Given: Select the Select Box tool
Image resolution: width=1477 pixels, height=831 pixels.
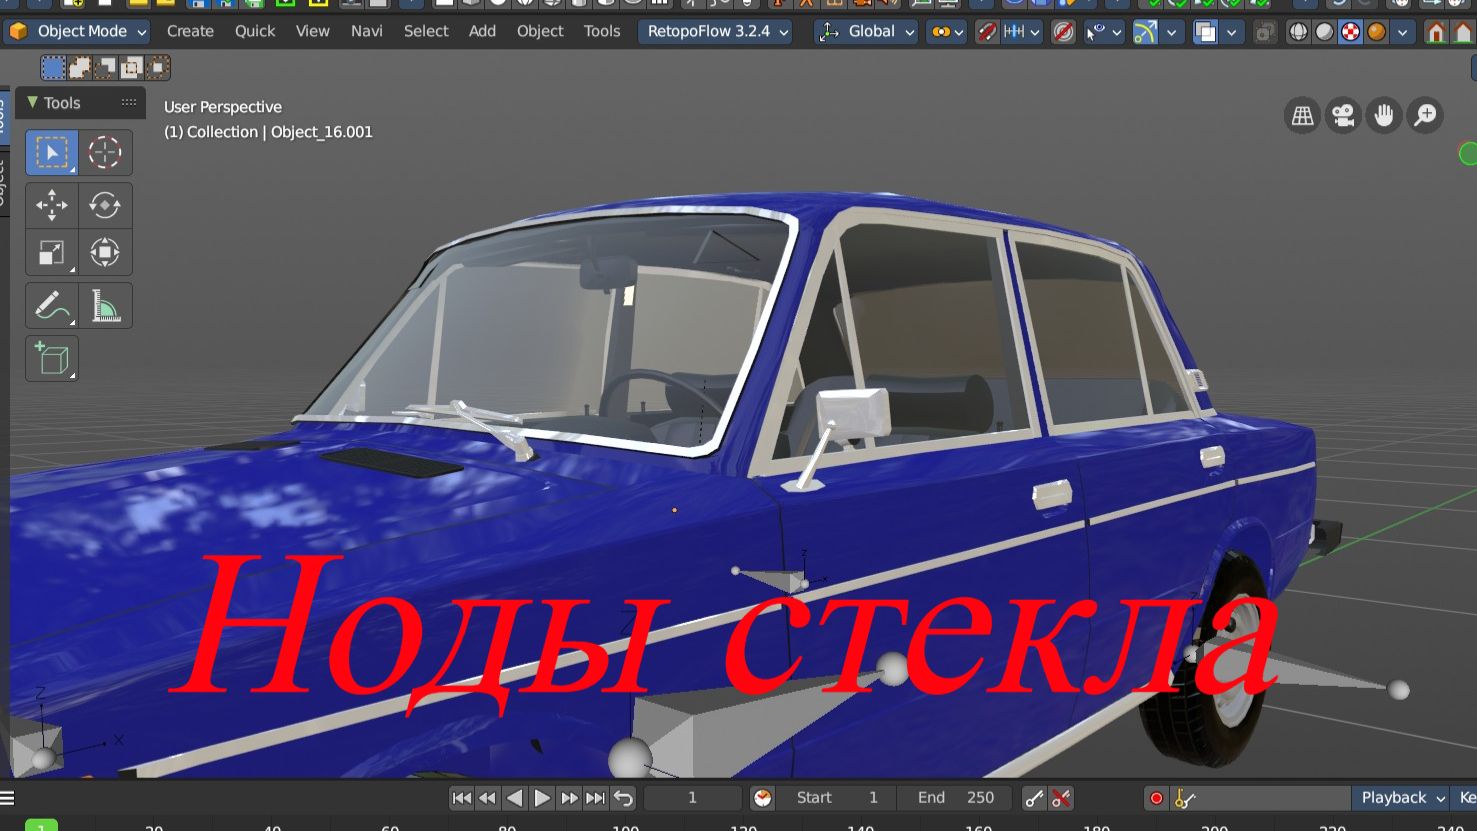Looking at the screenshot, I should [51, 153].
